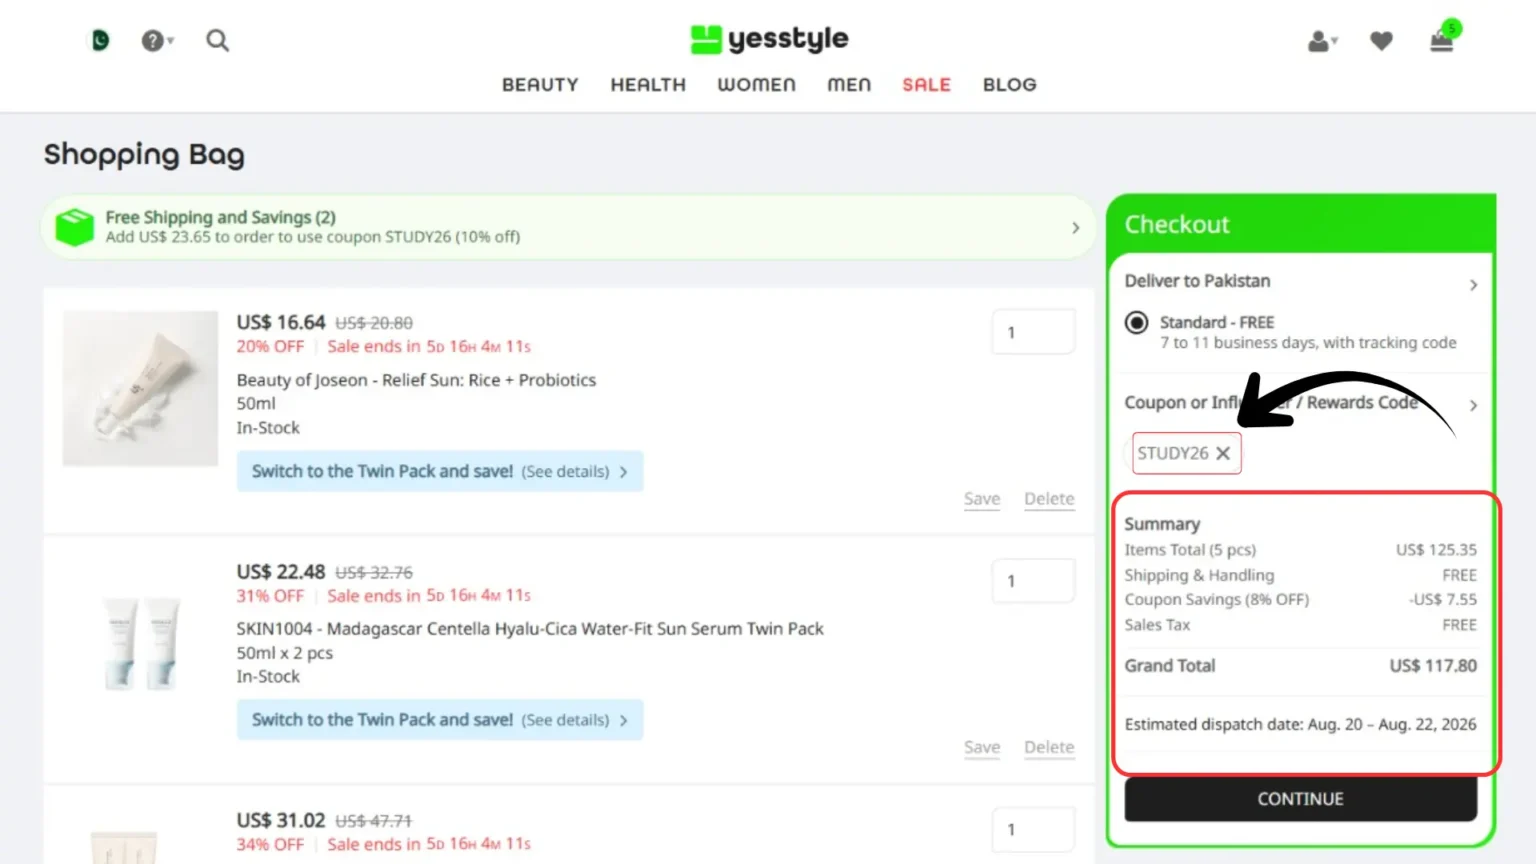Image resolution: width=1536 pixels, height=864 pixels.
Task: Open the wishlist heart icon
Action: (x=1381, y=41)
